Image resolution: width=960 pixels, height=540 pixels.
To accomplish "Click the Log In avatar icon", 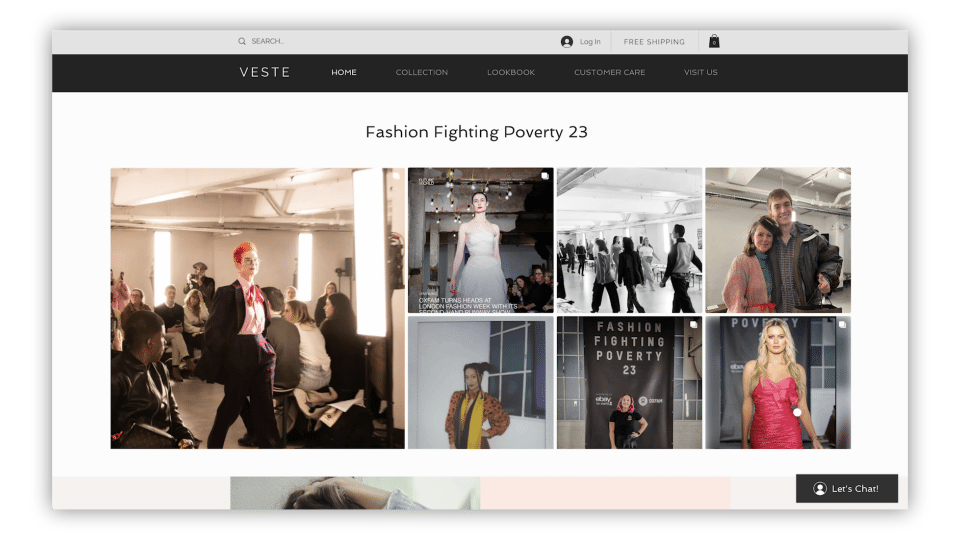I will [x=567, y=42].
